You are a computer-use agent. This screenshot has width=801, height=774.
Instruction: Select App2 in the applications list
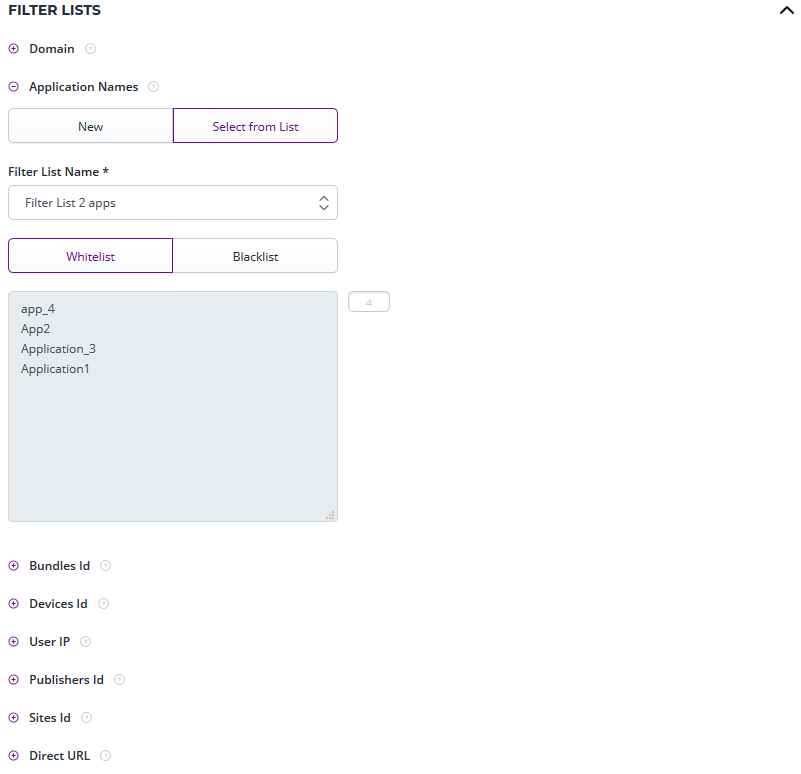(x=36, y=328)
